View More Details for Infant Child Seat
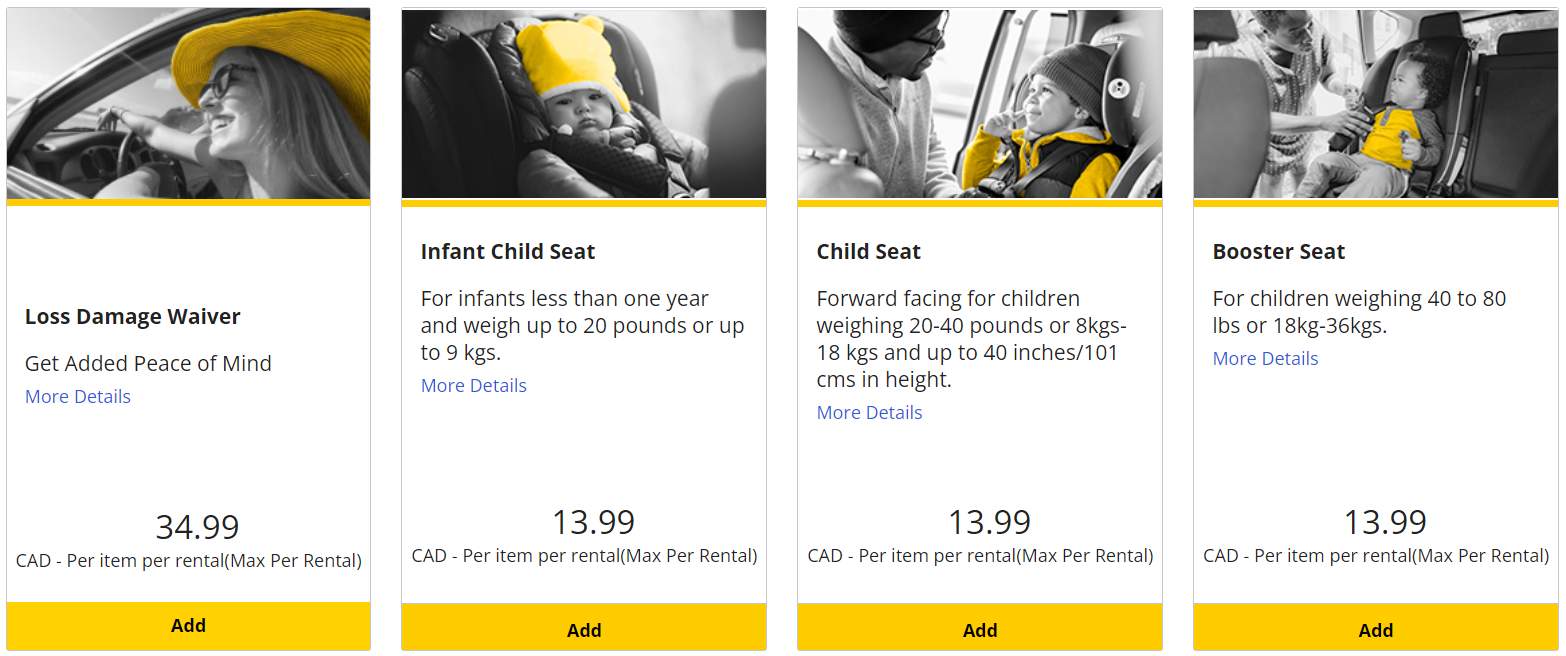 [x=474, y=386]
